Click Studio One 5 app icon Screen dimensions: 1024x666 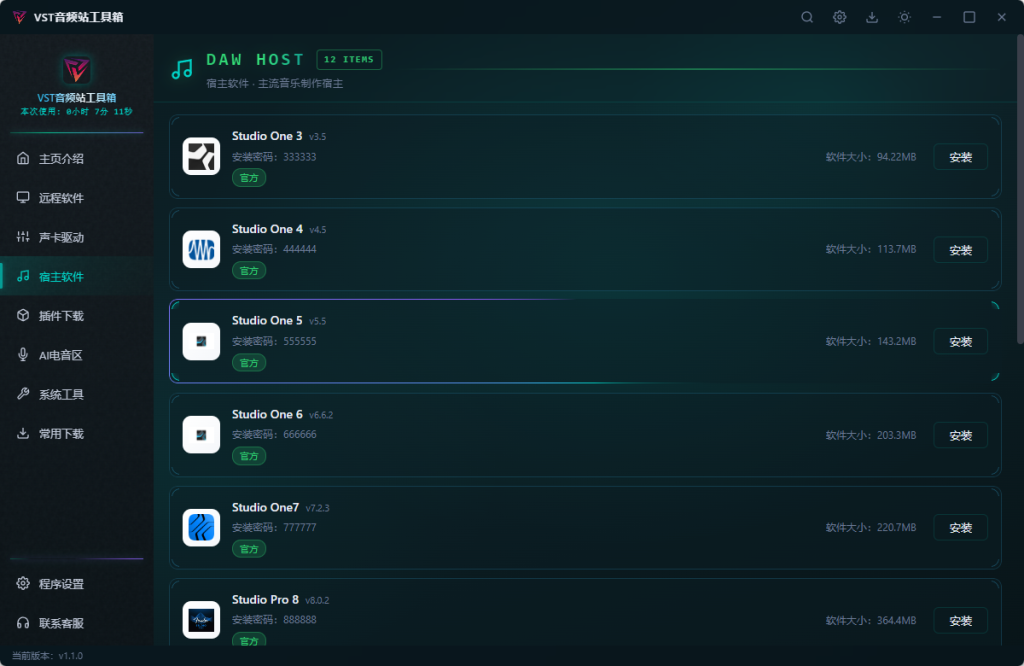(x=201, y=341)
